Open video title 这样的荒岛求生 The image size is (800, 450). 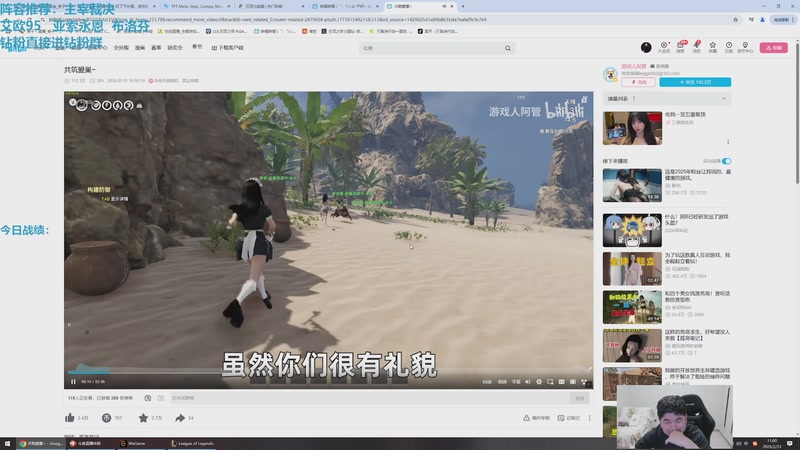[697, 335]
